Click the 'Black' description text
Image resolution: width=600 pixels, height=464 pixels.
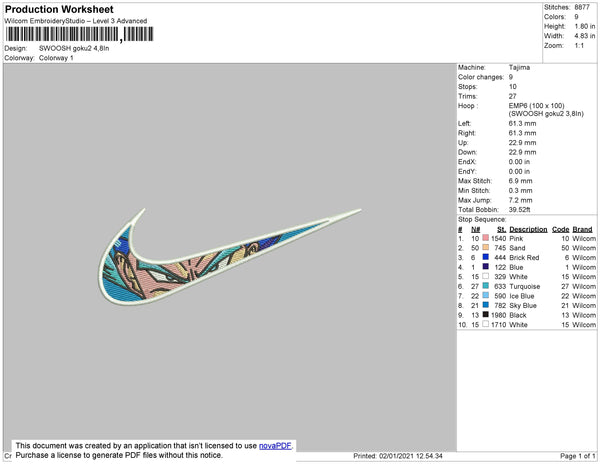tap(518, 315)
